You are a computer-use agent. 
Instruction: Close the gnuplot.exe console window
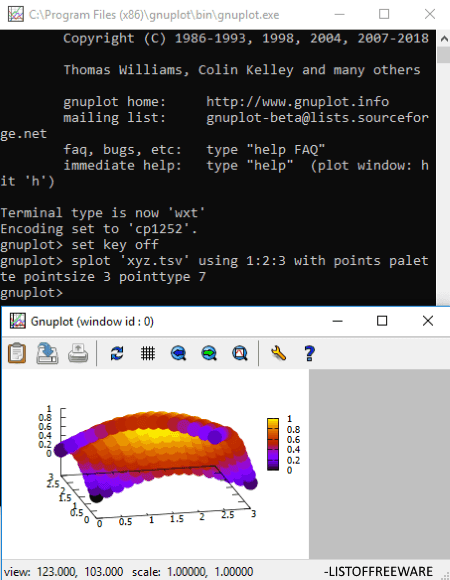pyautogui.click(x=430, y=14)
